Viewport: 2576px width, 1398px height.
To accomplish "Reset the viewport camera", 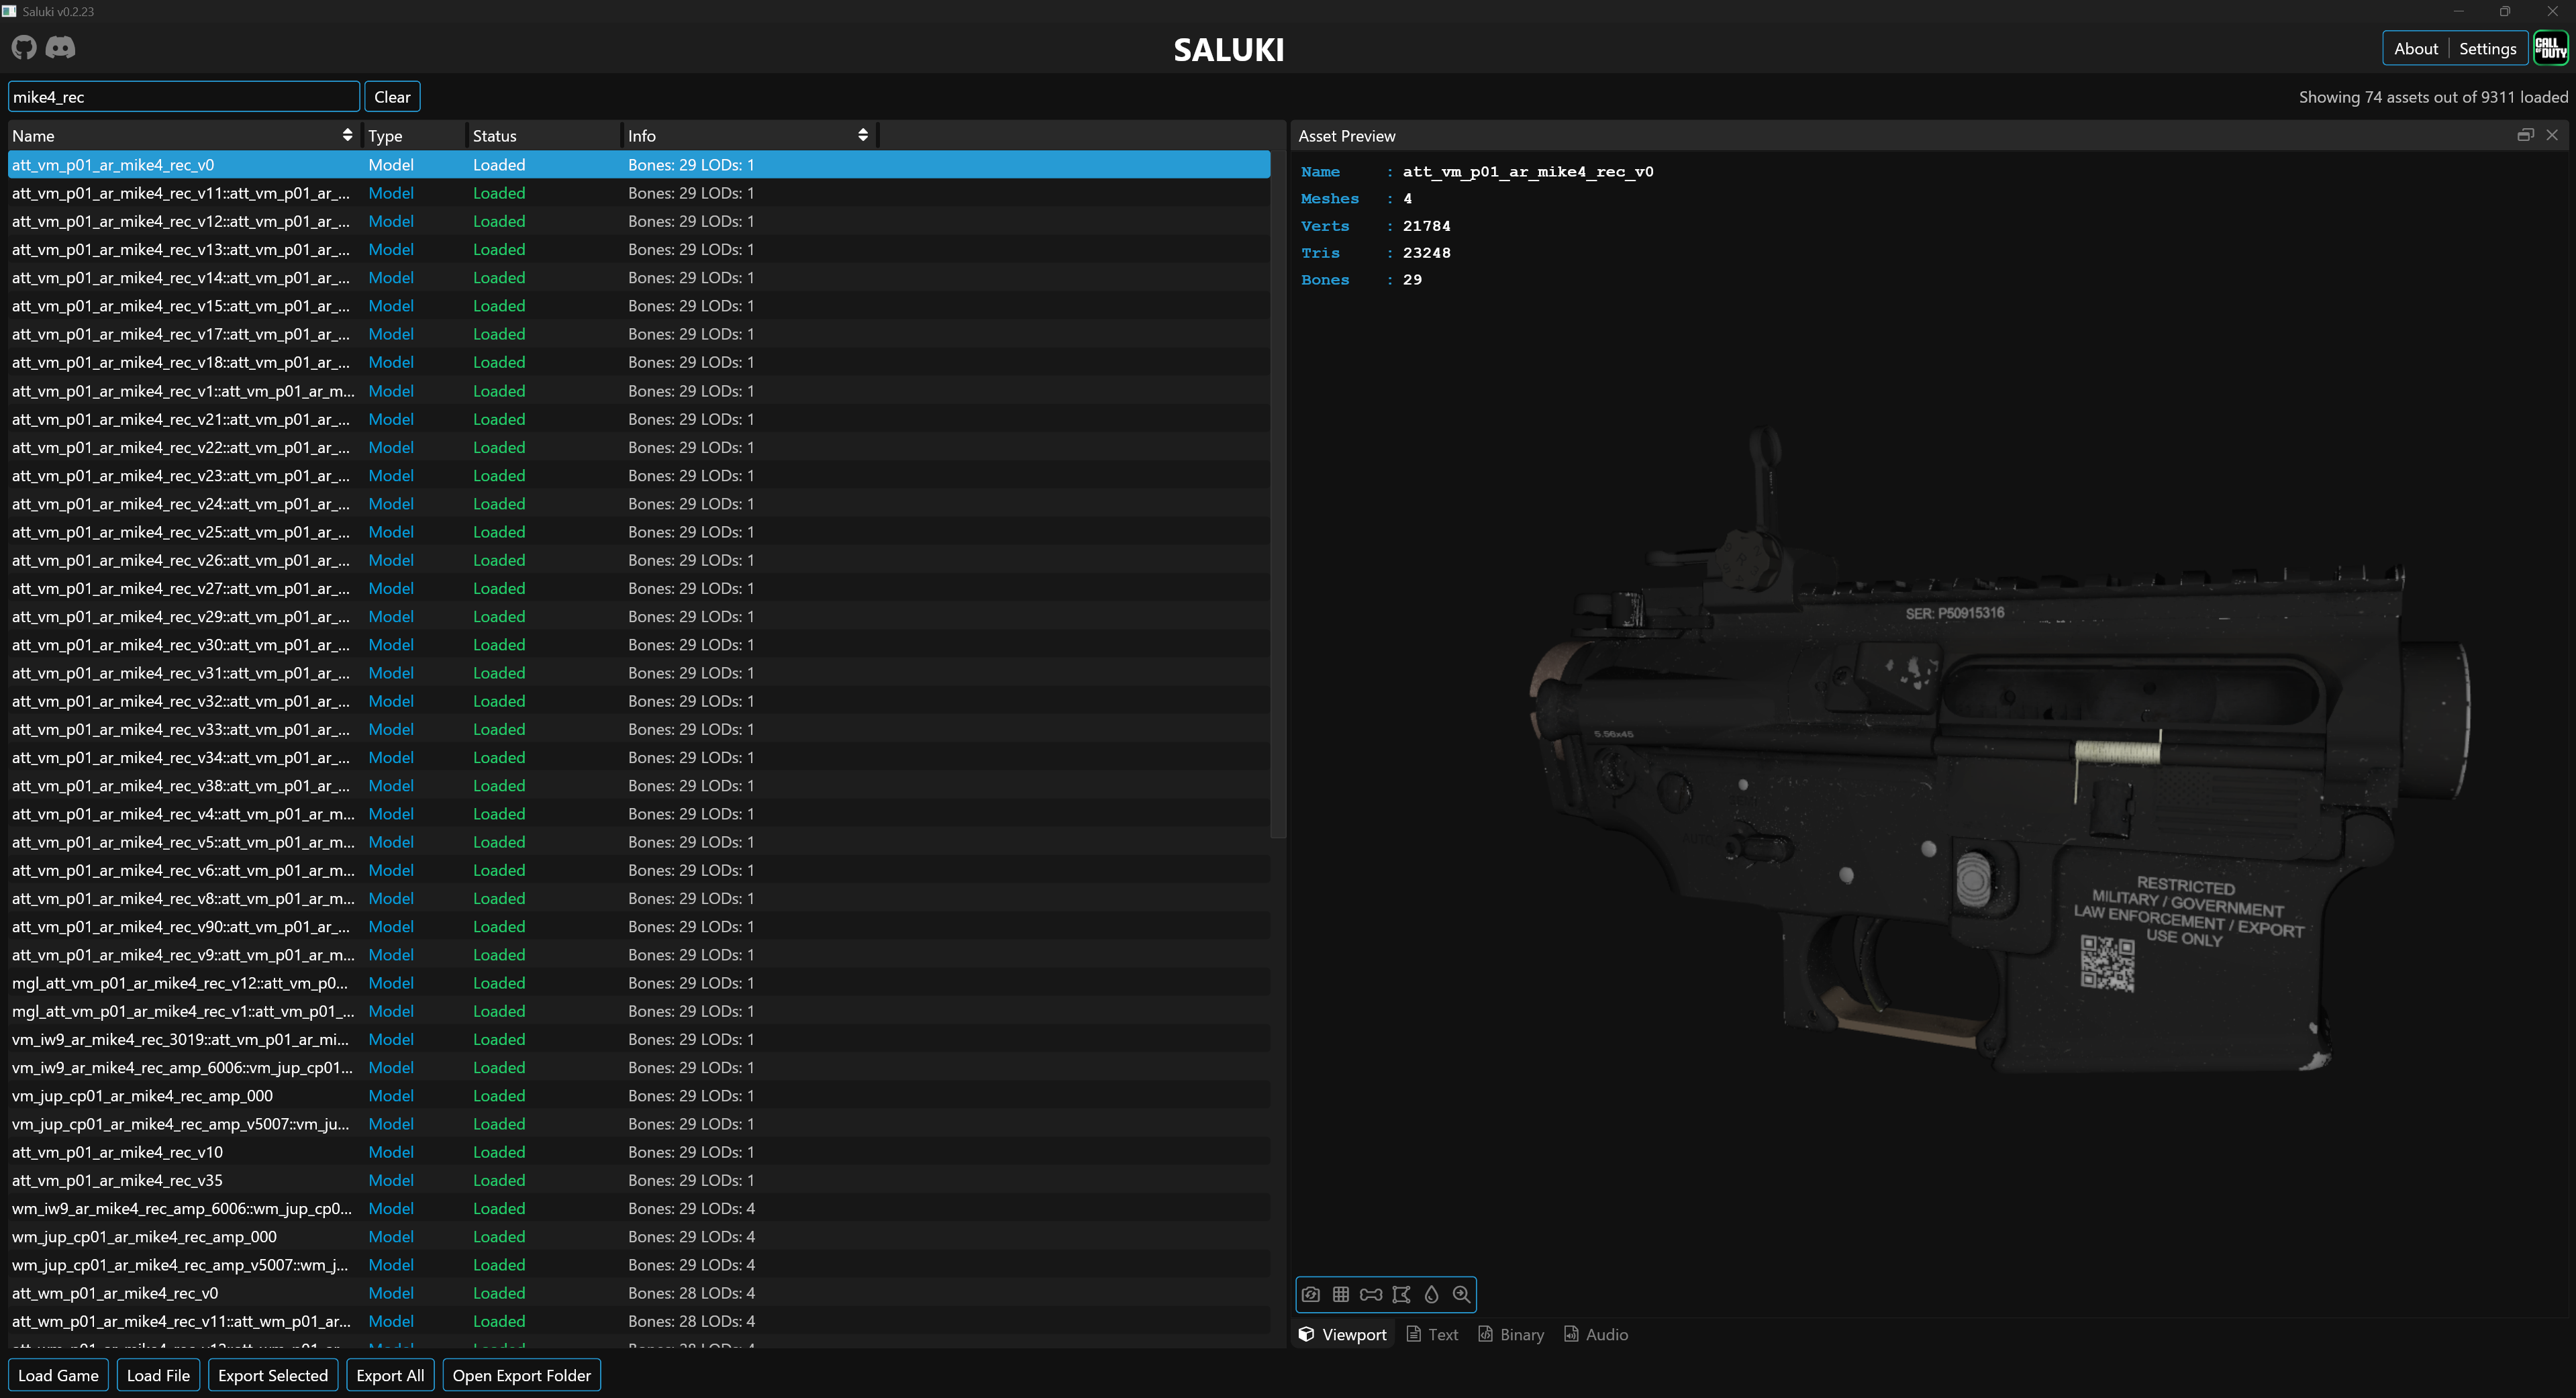I will point(1311,1294).
